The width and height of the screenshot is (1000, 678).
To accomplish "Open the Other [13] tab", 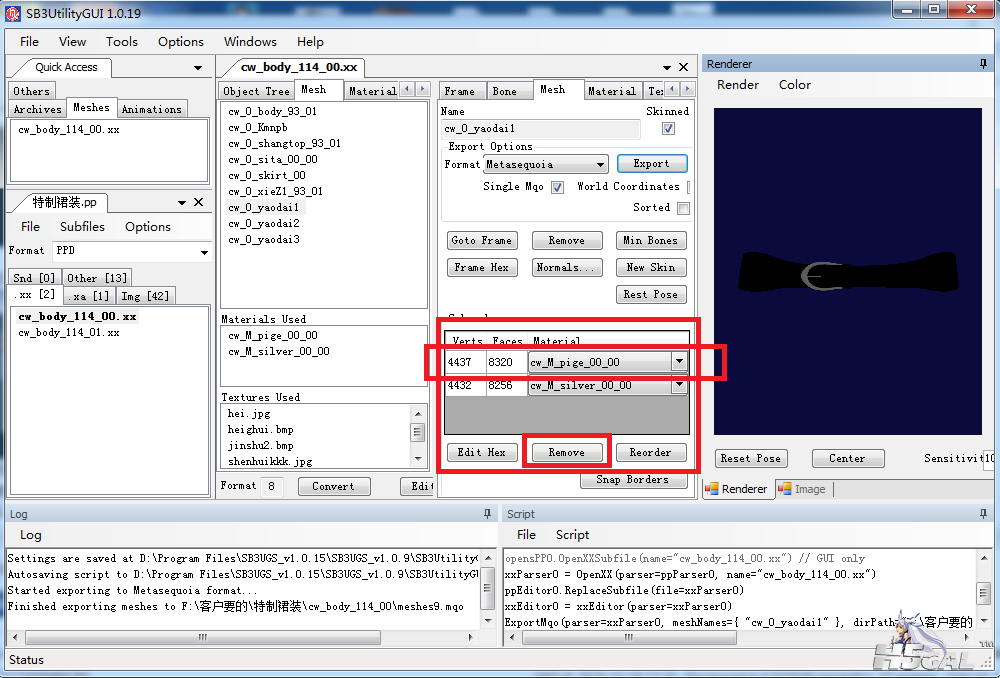I will pos(97,278).
